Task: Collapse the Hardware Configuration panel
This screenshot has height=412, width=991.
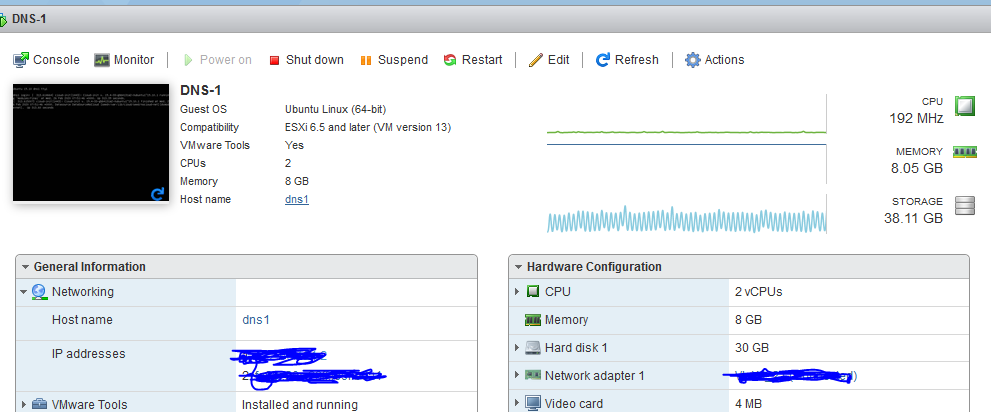Action: coord(519,267)
